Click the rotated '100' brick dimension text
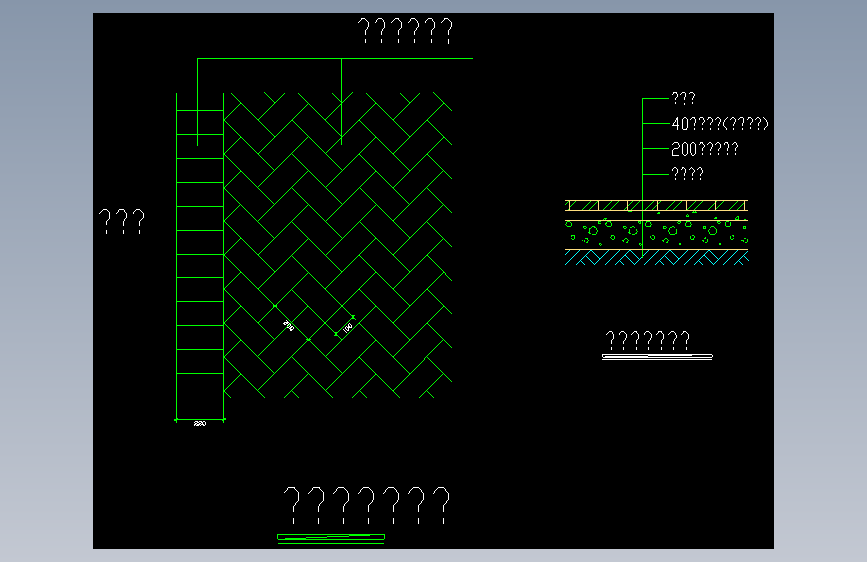The image size is (867, 562). (348, 327)
